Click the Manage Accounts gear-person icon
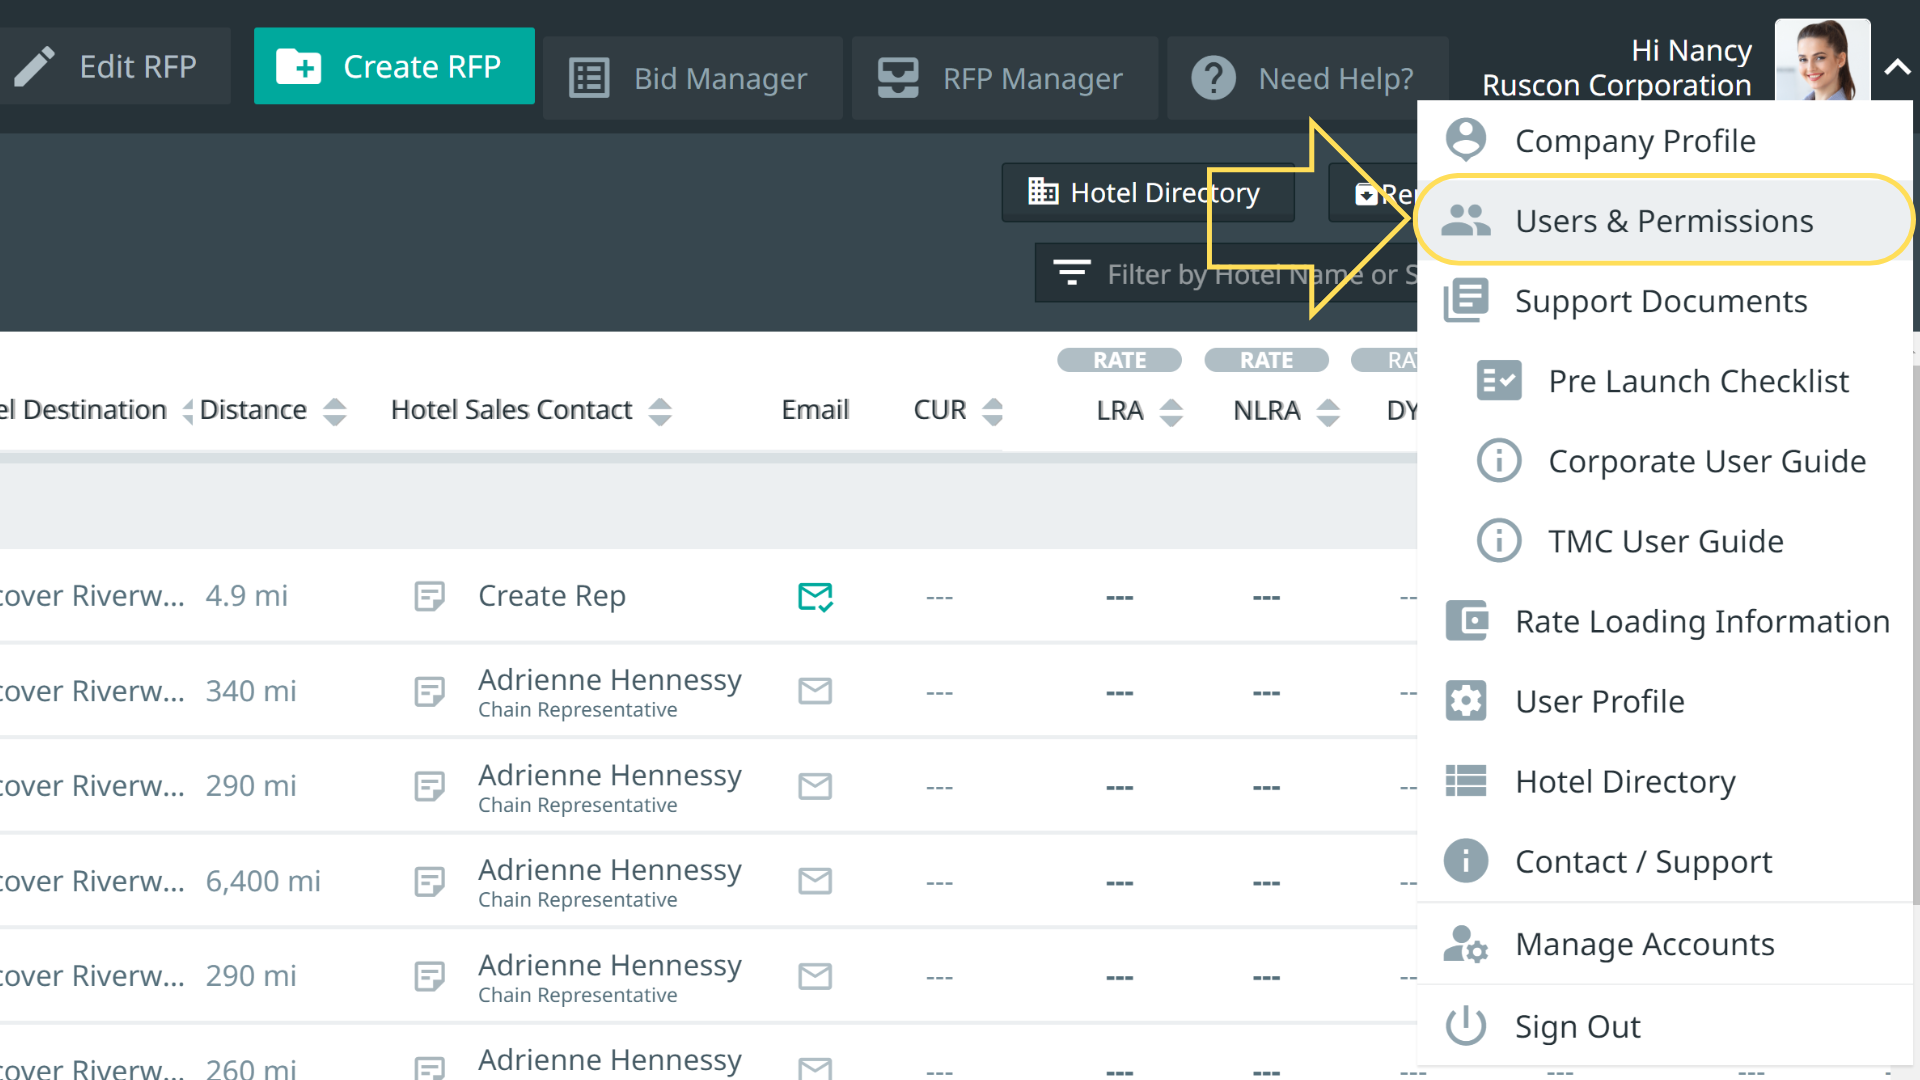This screenshot has height=1080, width=1920. (x=1466, y=944)
